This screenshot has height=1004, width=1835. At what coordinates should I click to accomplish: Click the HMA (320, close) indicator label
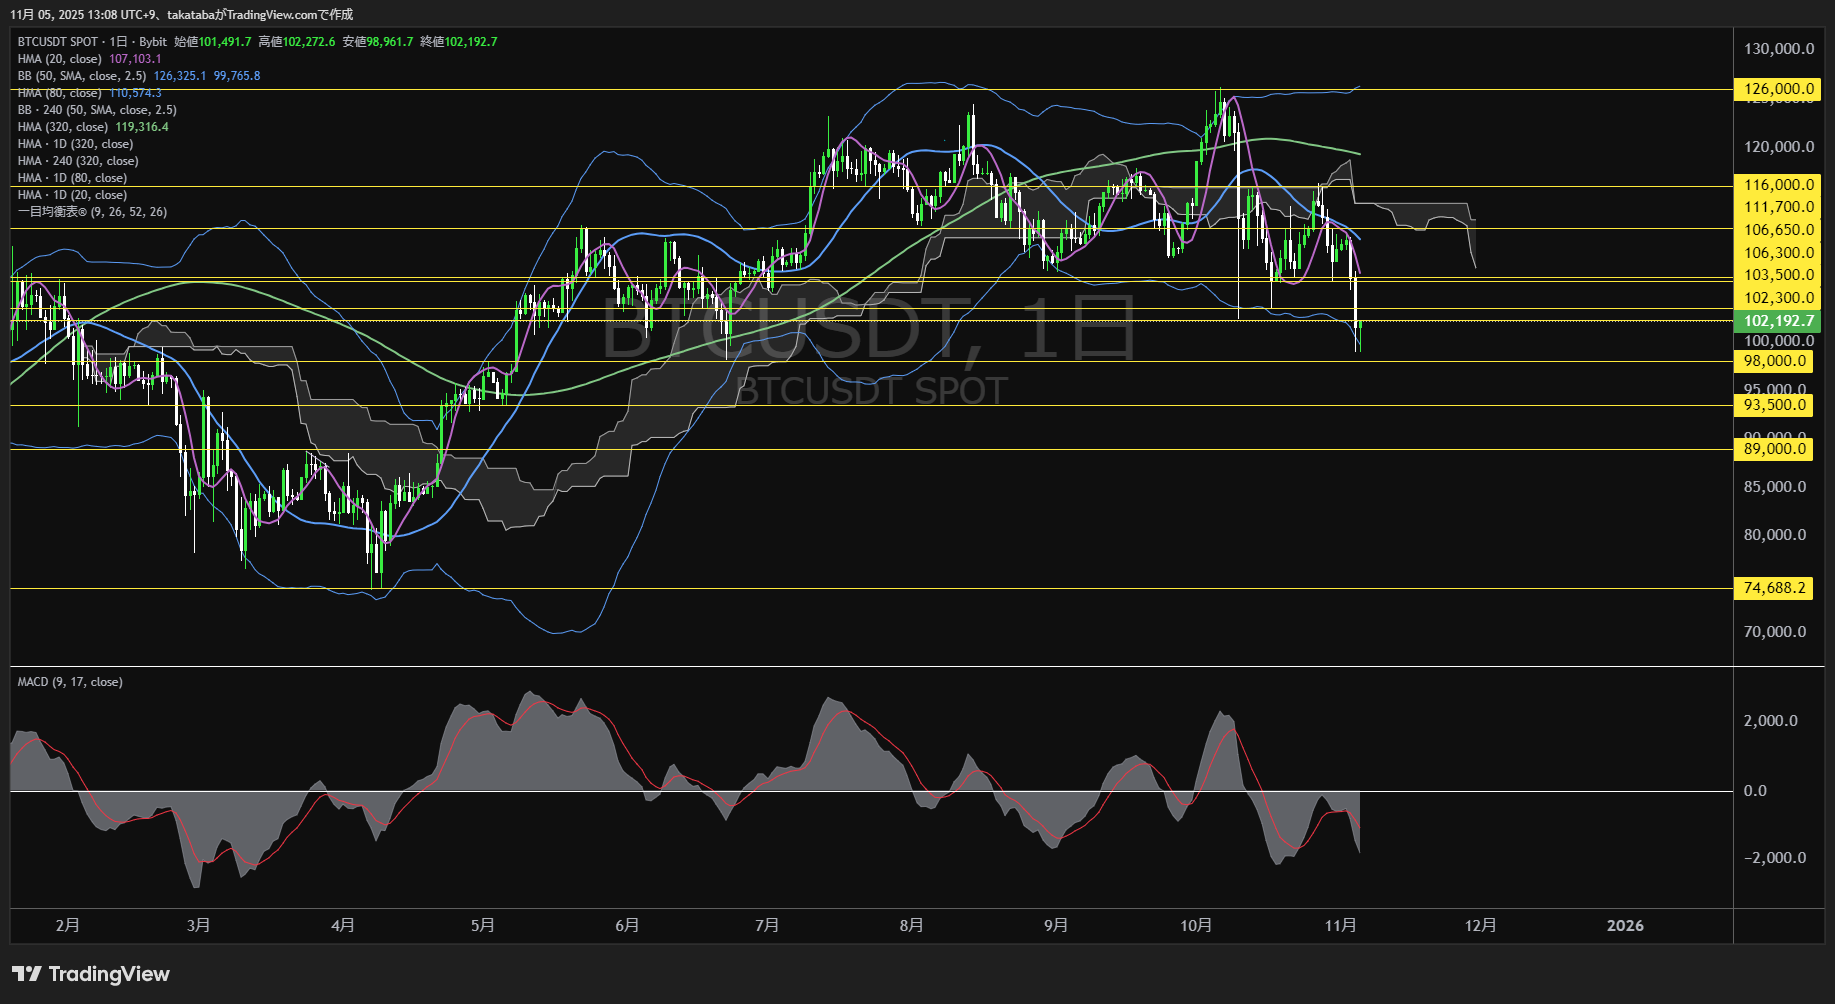pos(63,127)
